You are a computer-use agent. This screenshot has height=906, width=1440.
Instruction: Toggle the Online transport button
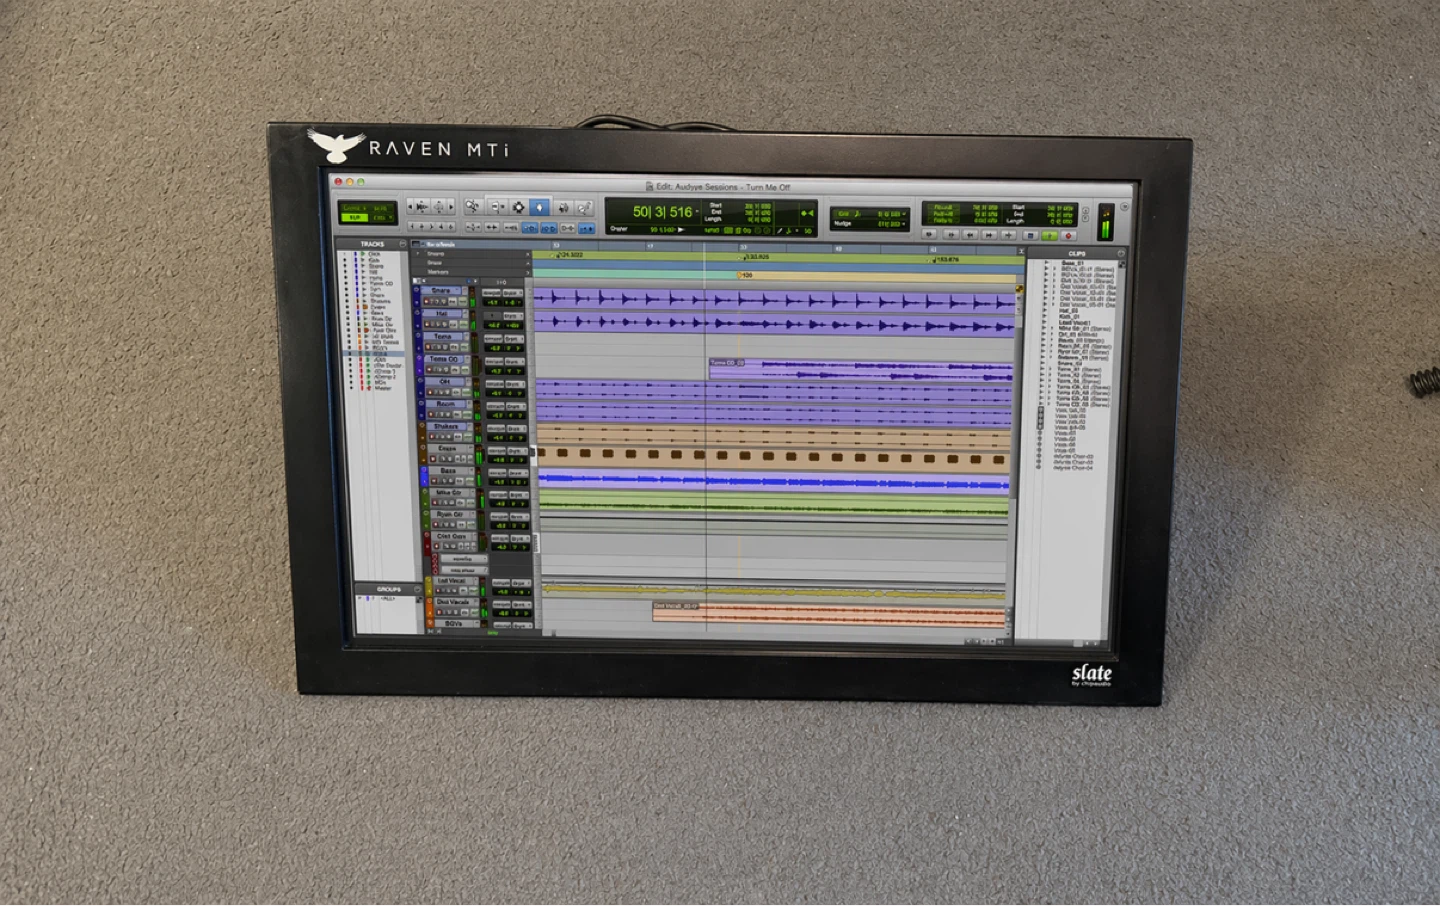click(929, 234)
